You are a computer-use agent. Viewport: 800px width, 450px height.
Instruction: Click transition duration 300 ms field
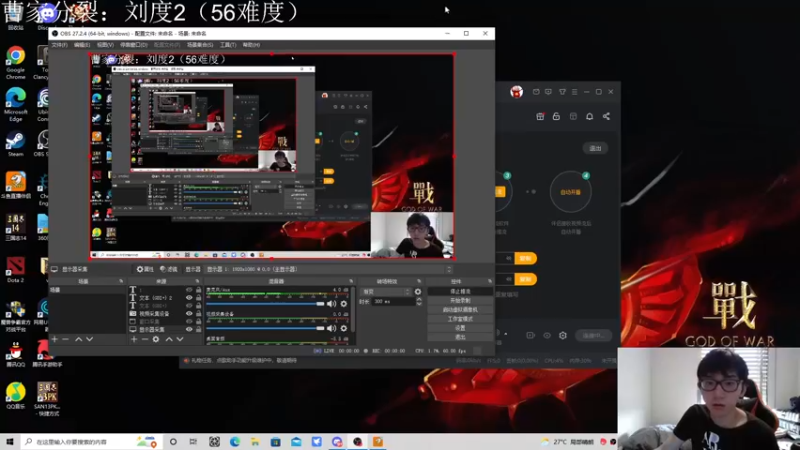tap(393, 302)
